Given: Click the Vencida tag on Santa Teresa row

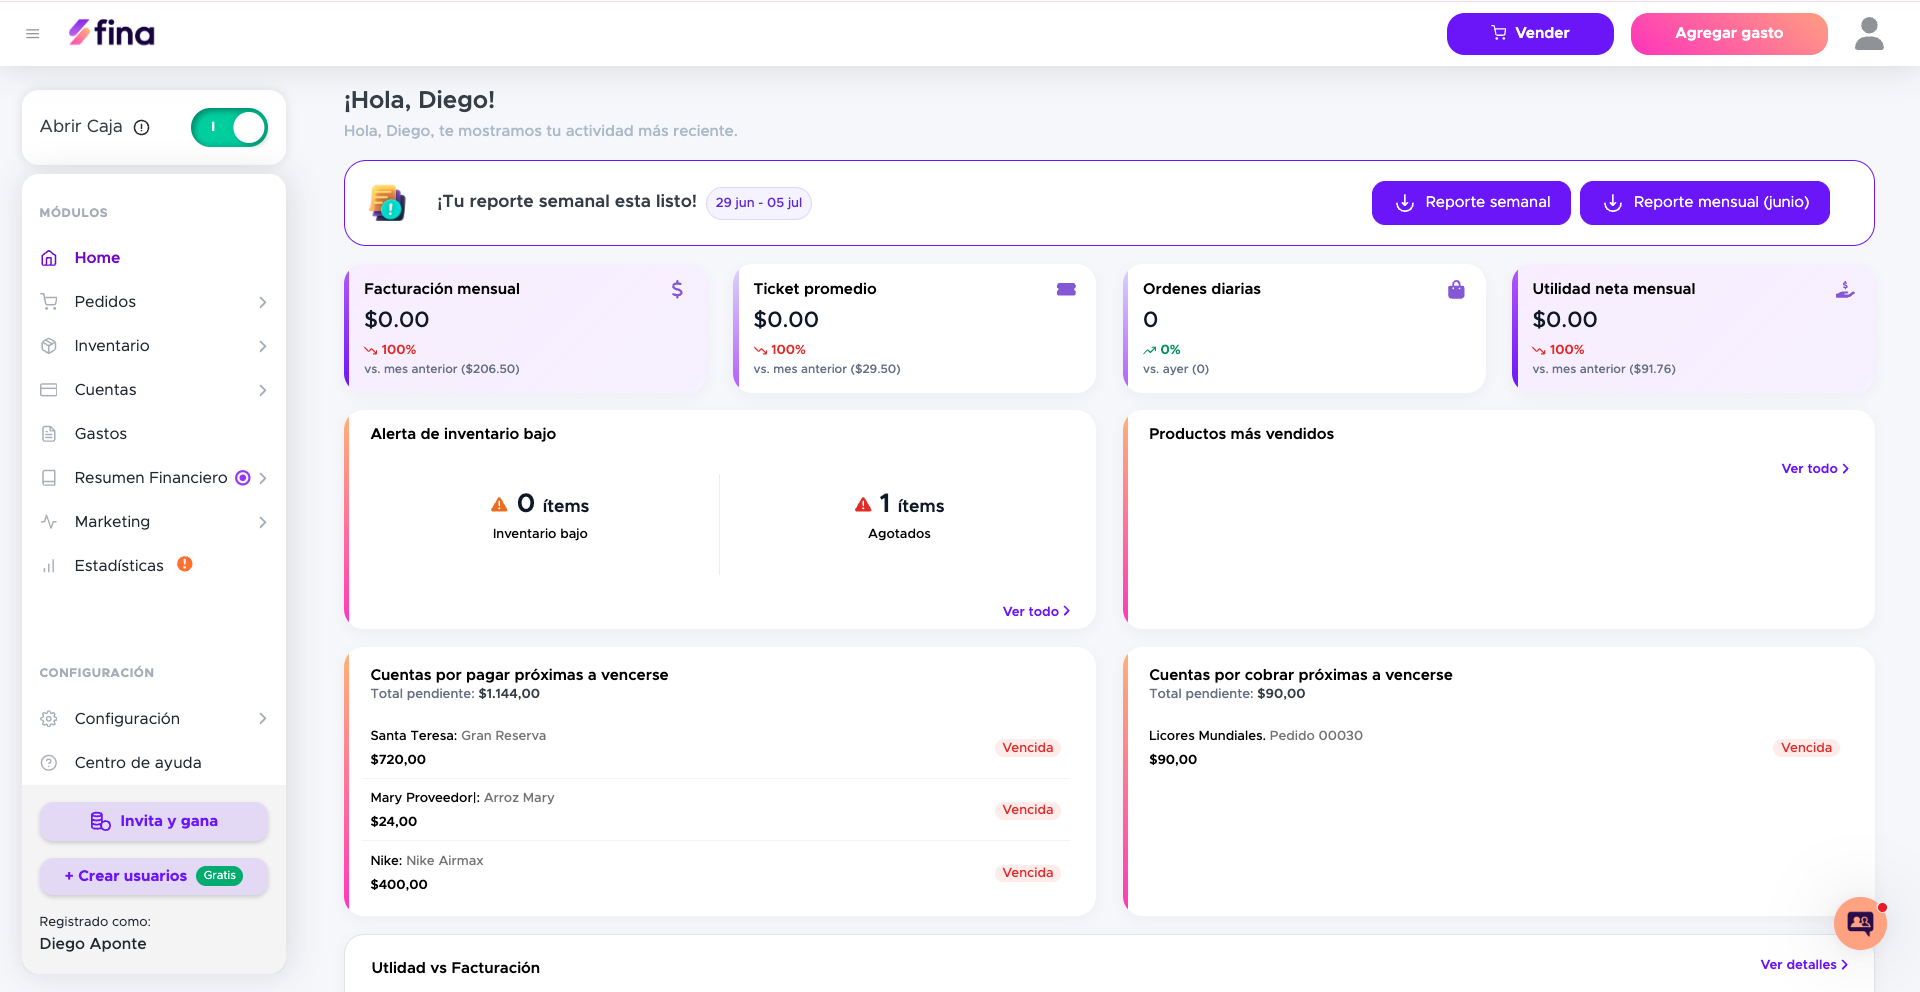Looking at the screenshot, I should point(1028,748).
